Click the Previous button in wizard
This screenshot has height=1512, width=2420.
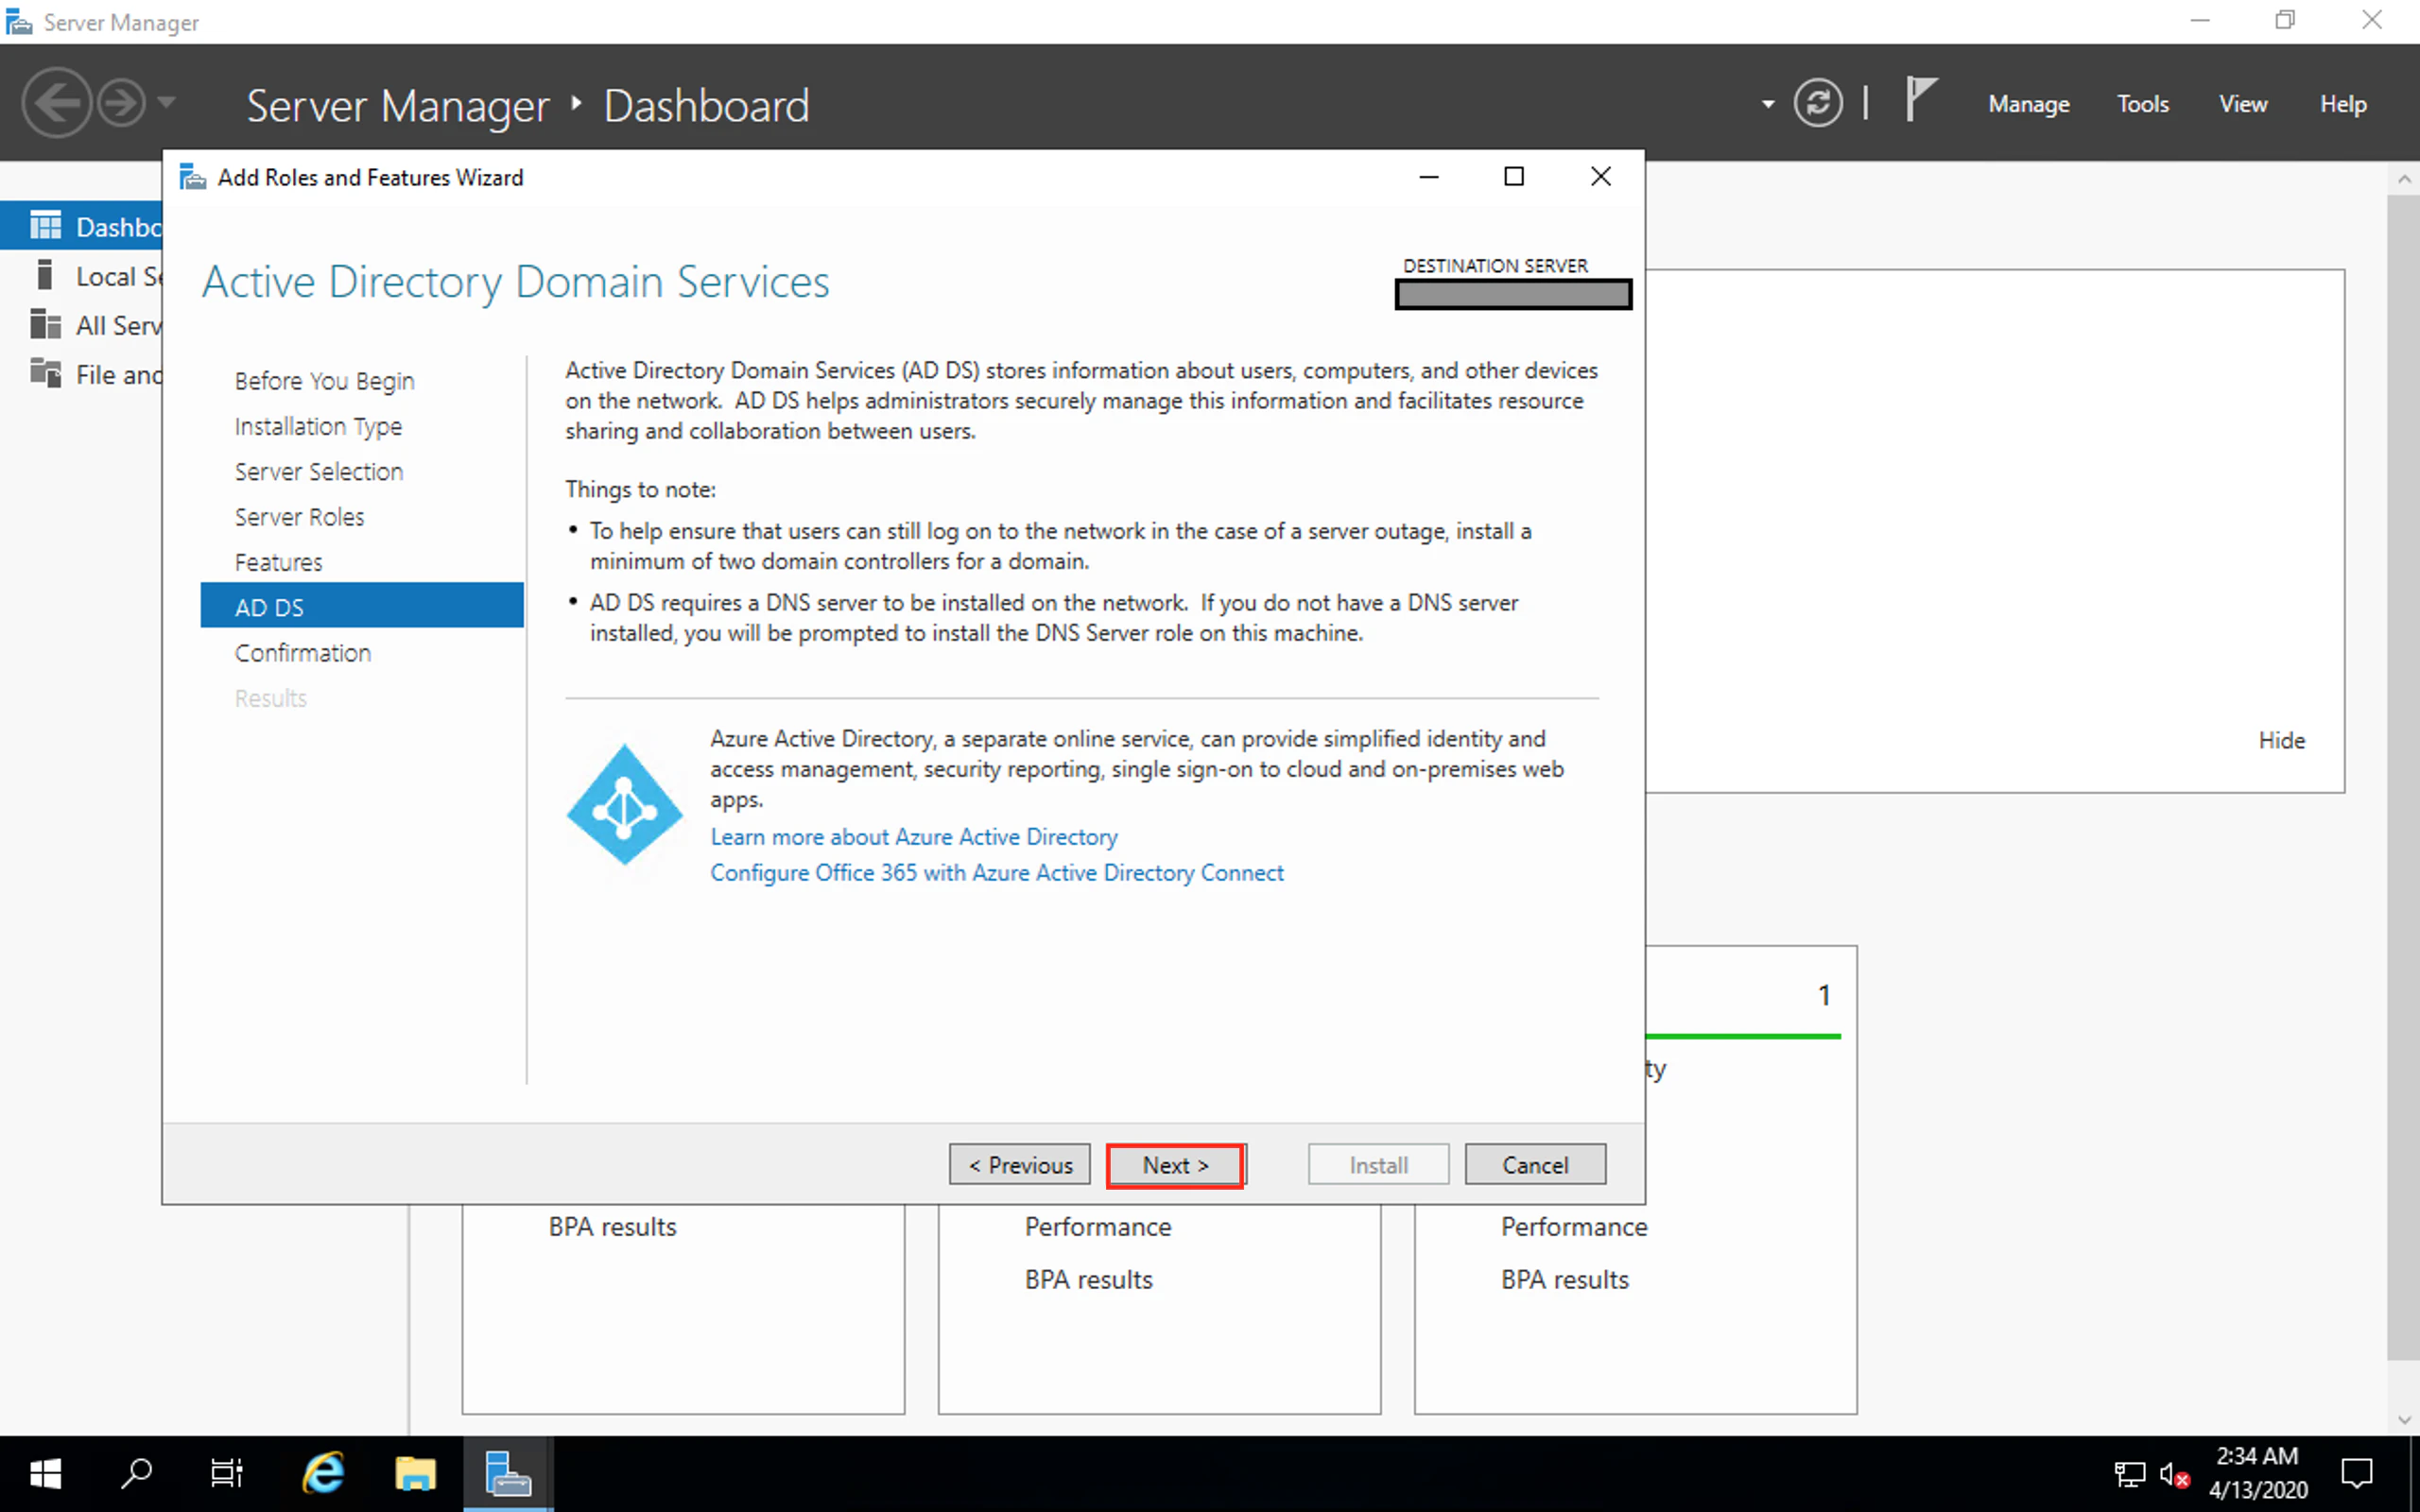click(x=1019, y=1165)
